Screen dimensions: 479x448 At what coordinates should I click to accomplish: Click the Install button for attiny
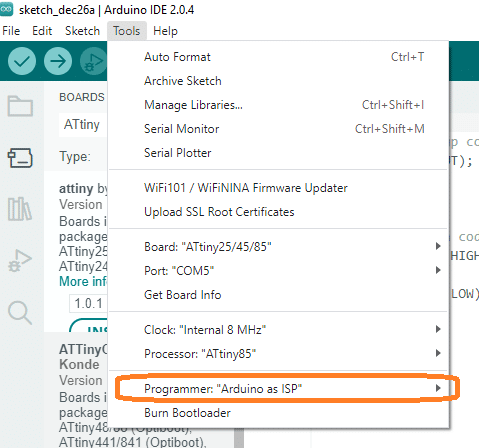89,326
